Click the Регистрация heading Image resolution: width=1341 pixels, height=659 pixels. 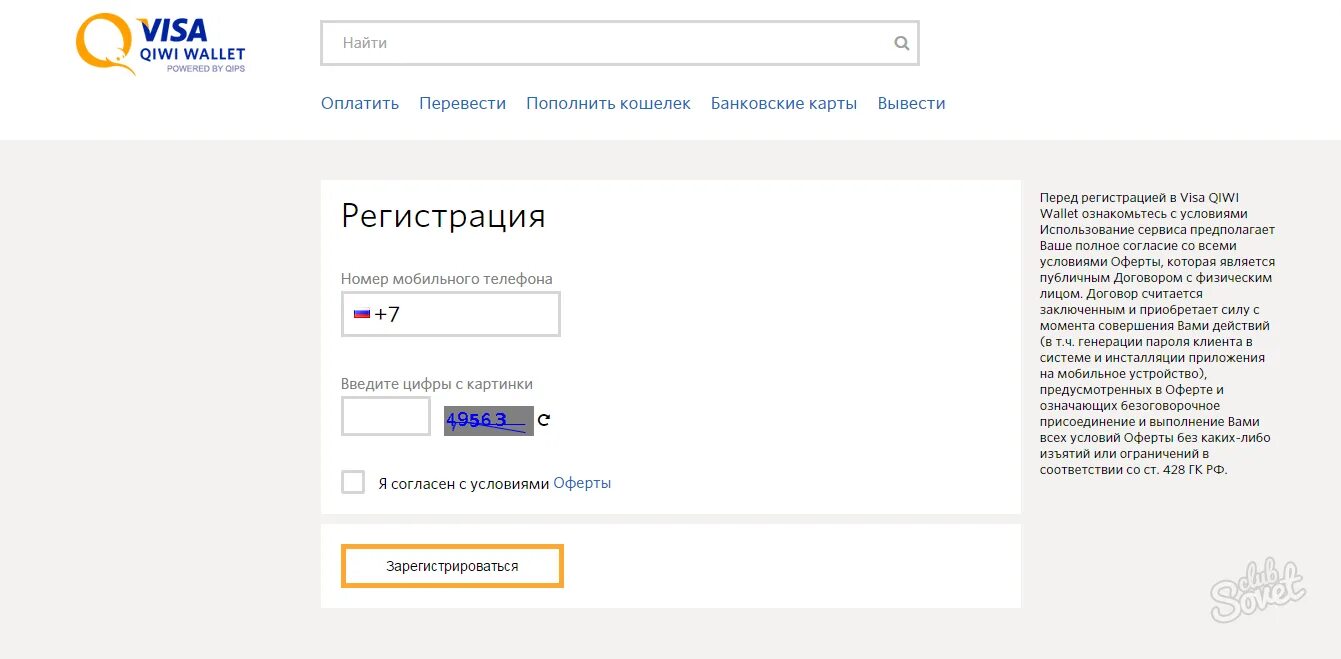coord(443,216)
